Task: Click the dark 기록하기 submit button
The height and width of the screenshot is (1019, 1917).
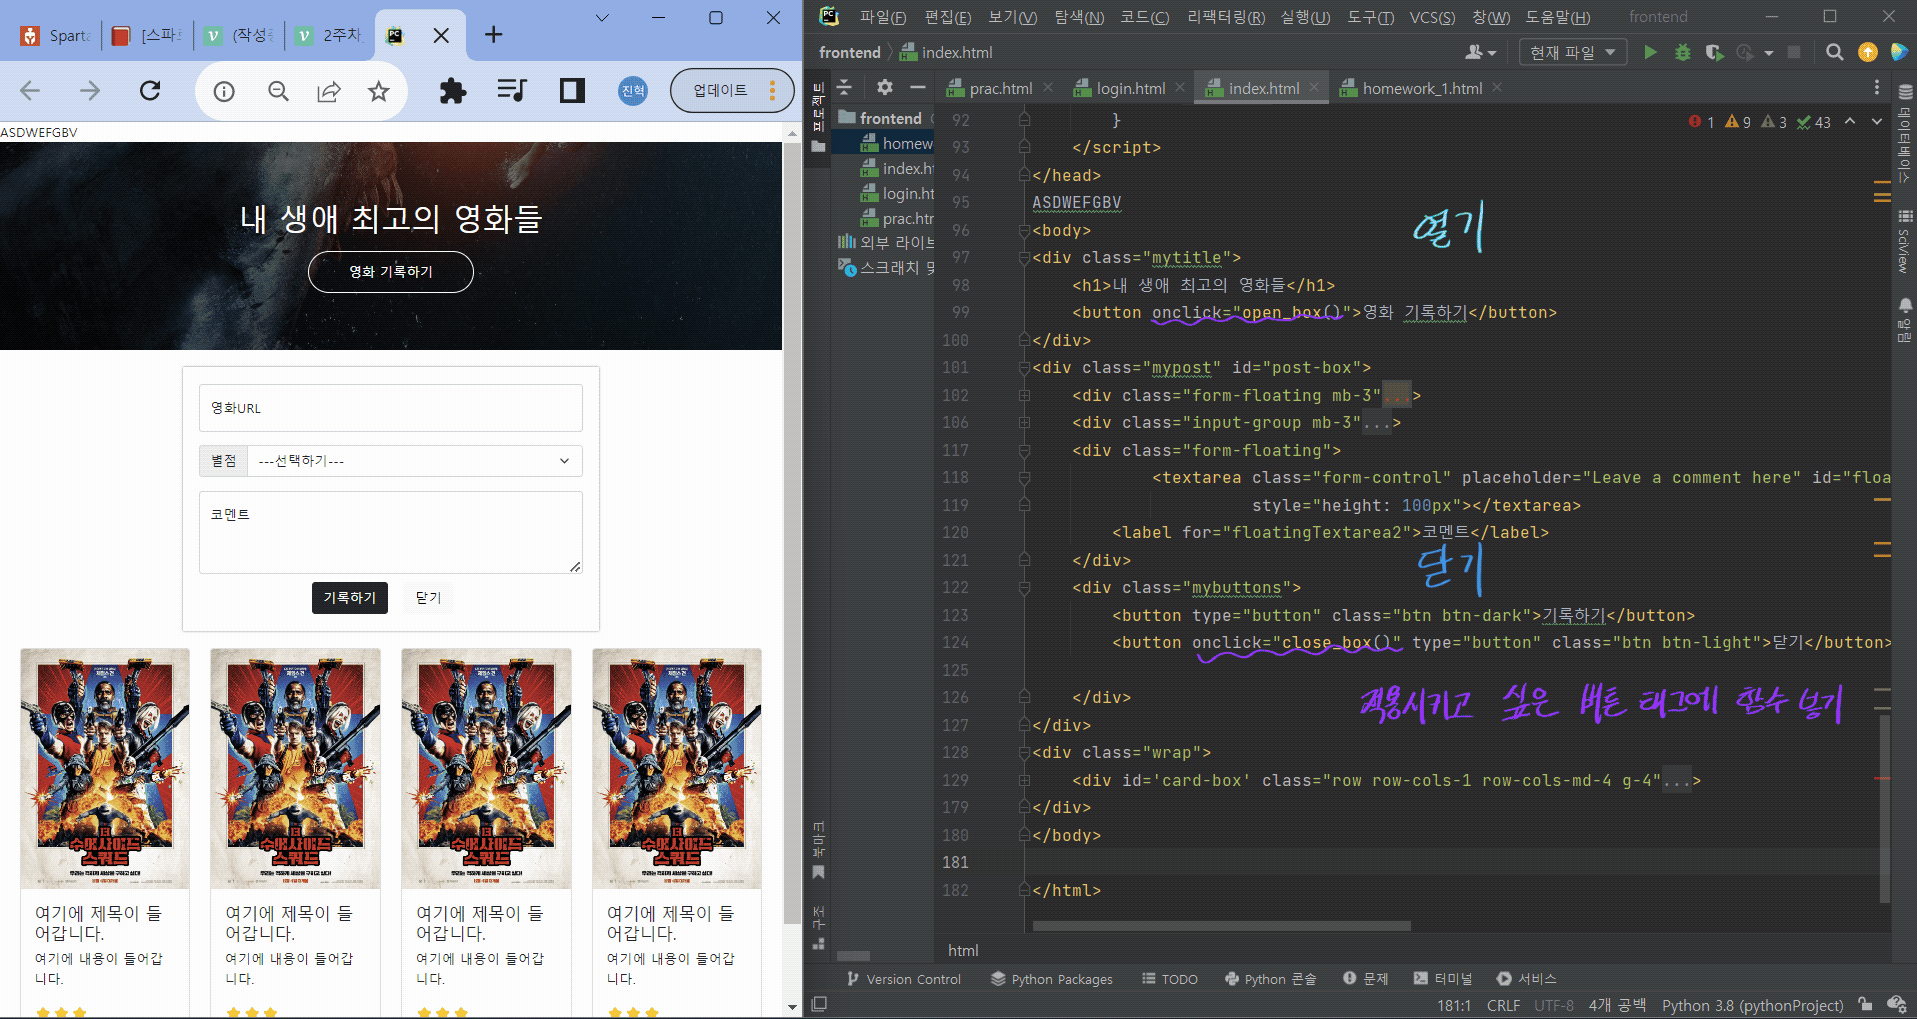Action: pos(349,597)
